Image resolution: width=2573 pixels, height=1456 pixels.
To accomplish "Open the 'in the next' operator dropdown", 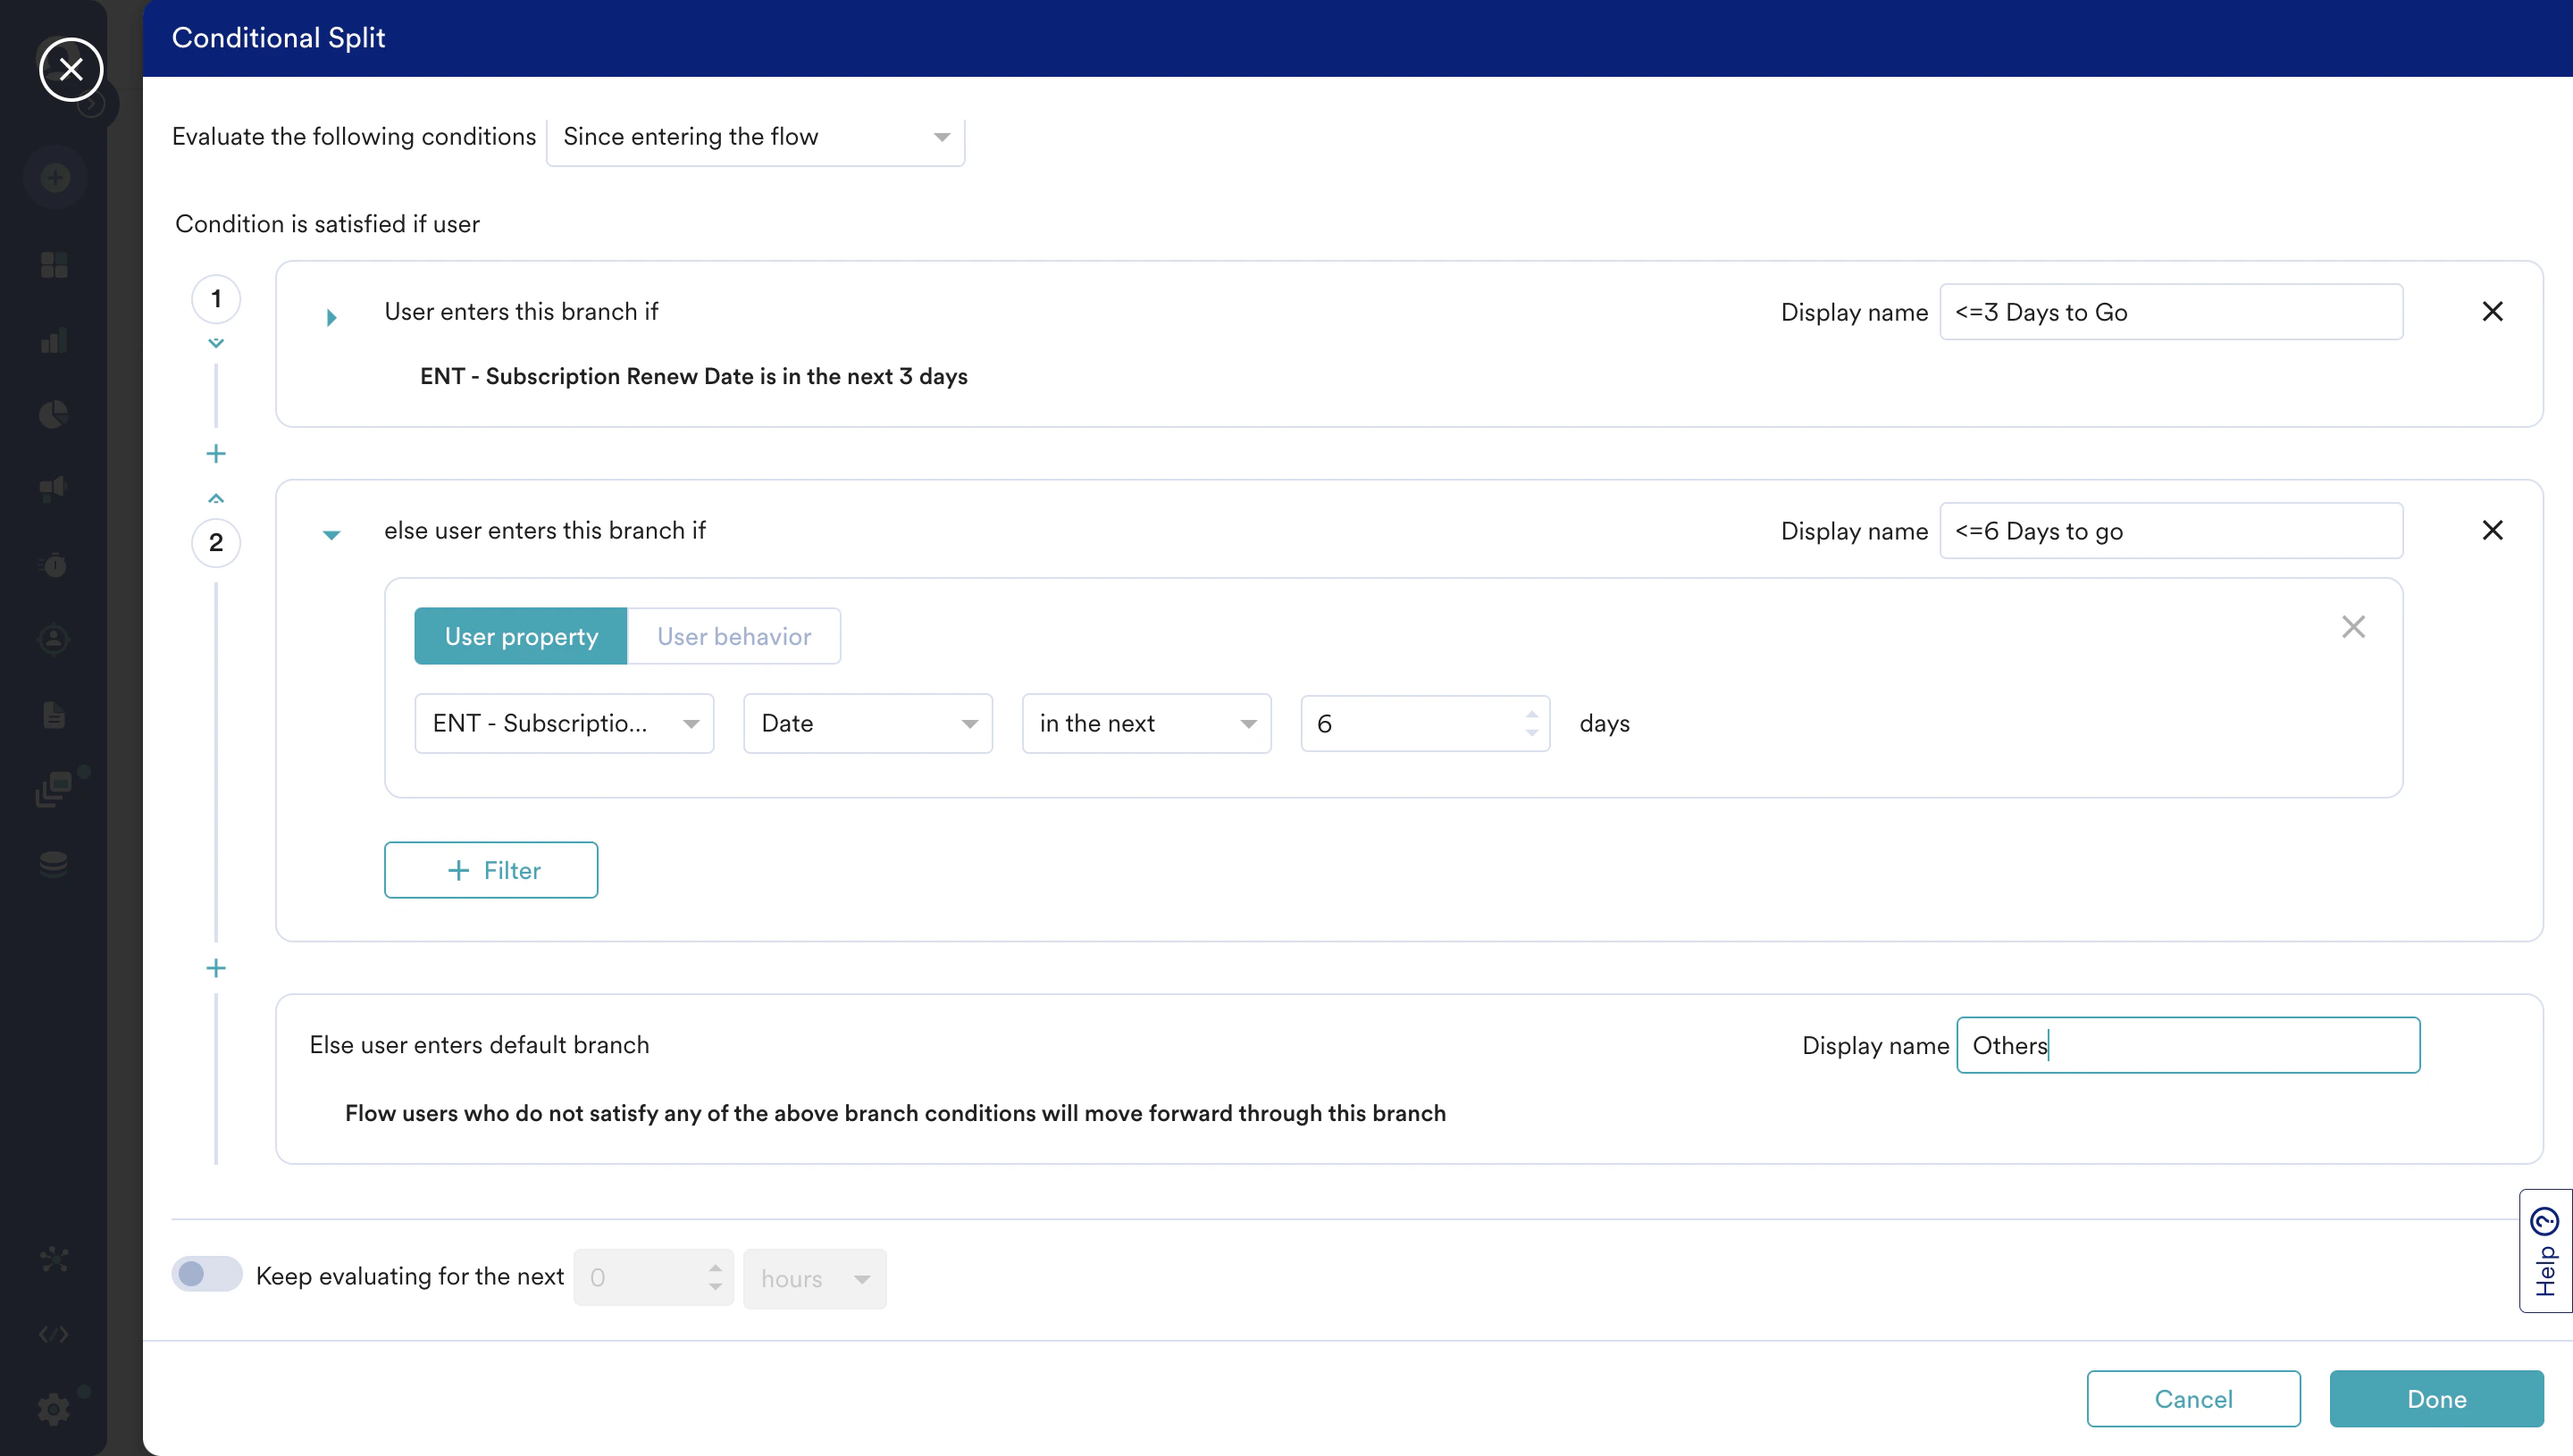I will coord(1146,723).
